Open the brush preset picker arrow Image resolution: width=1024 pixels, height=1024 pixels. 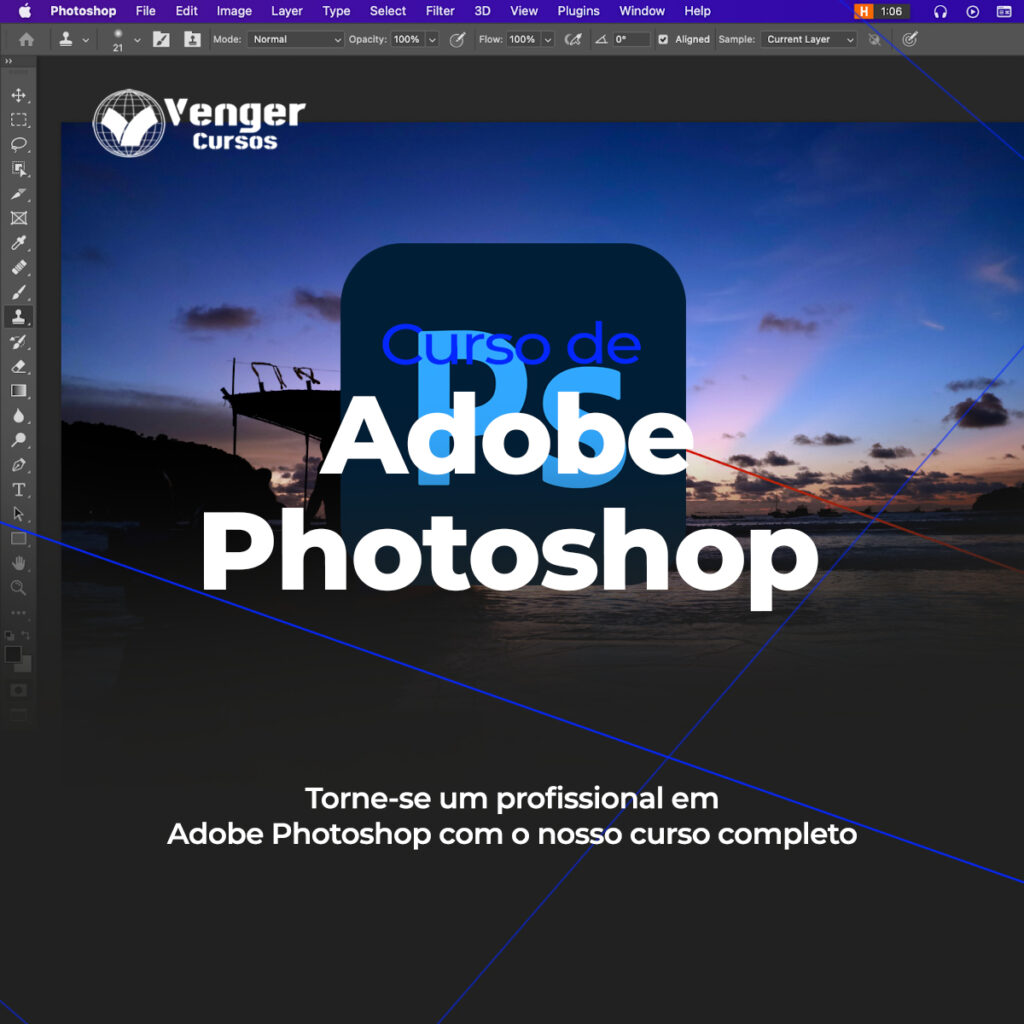[137, 40]
